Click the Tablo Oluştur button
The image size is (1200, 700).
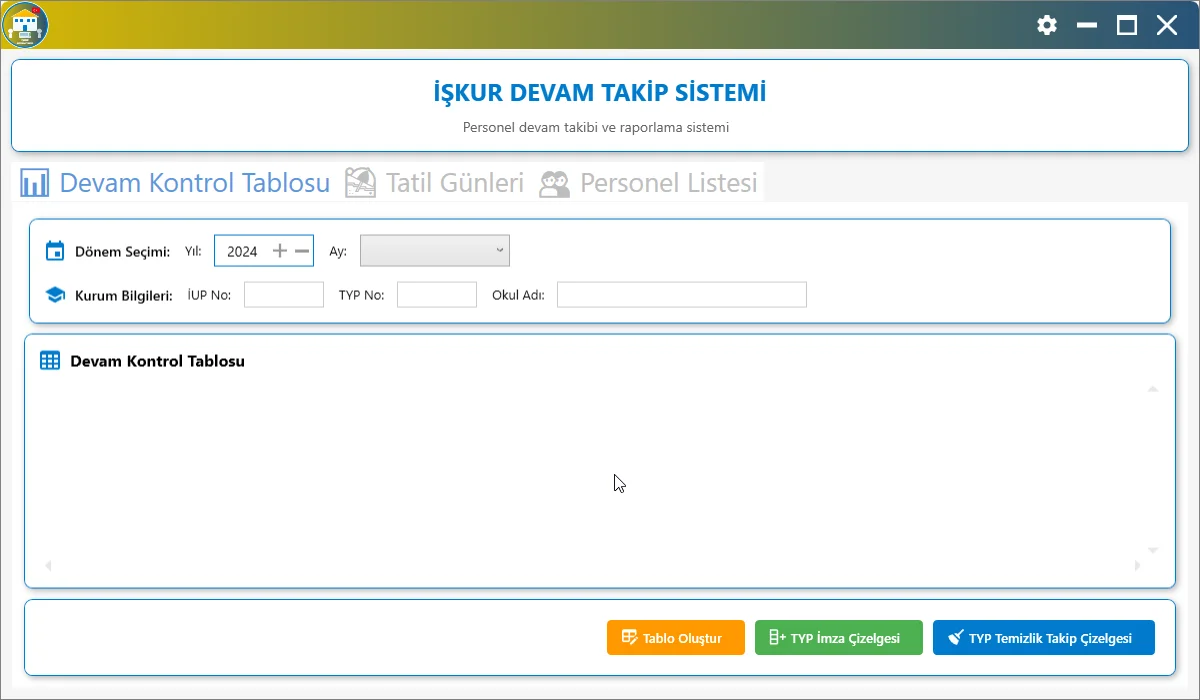click(675, 638)
